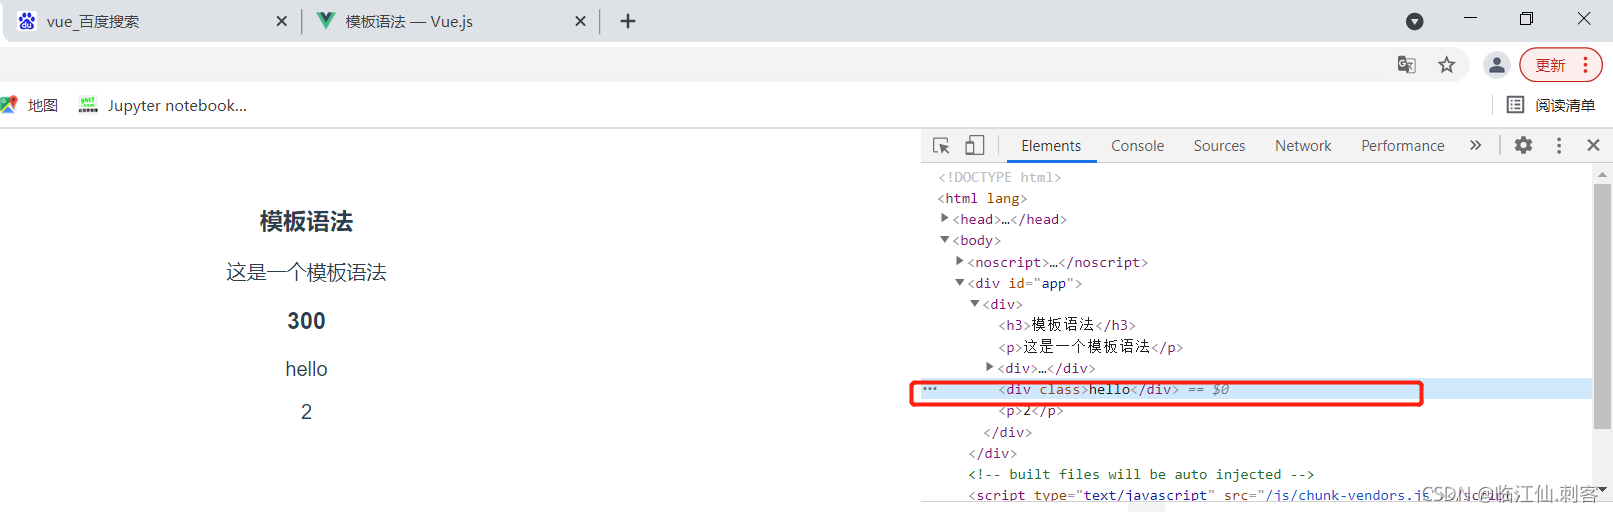Toggle the device toolbar icon
The image size is (1613, 512).
pos(974,146)
